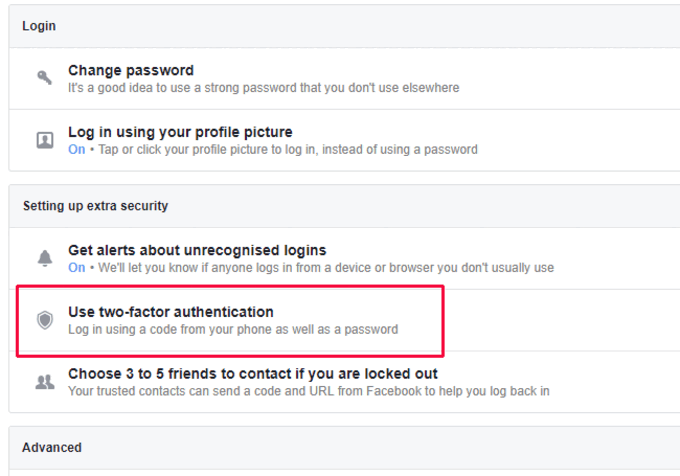
Task: Click the 'Tap or click your profile picture' description
Action: tap(288, 150)
